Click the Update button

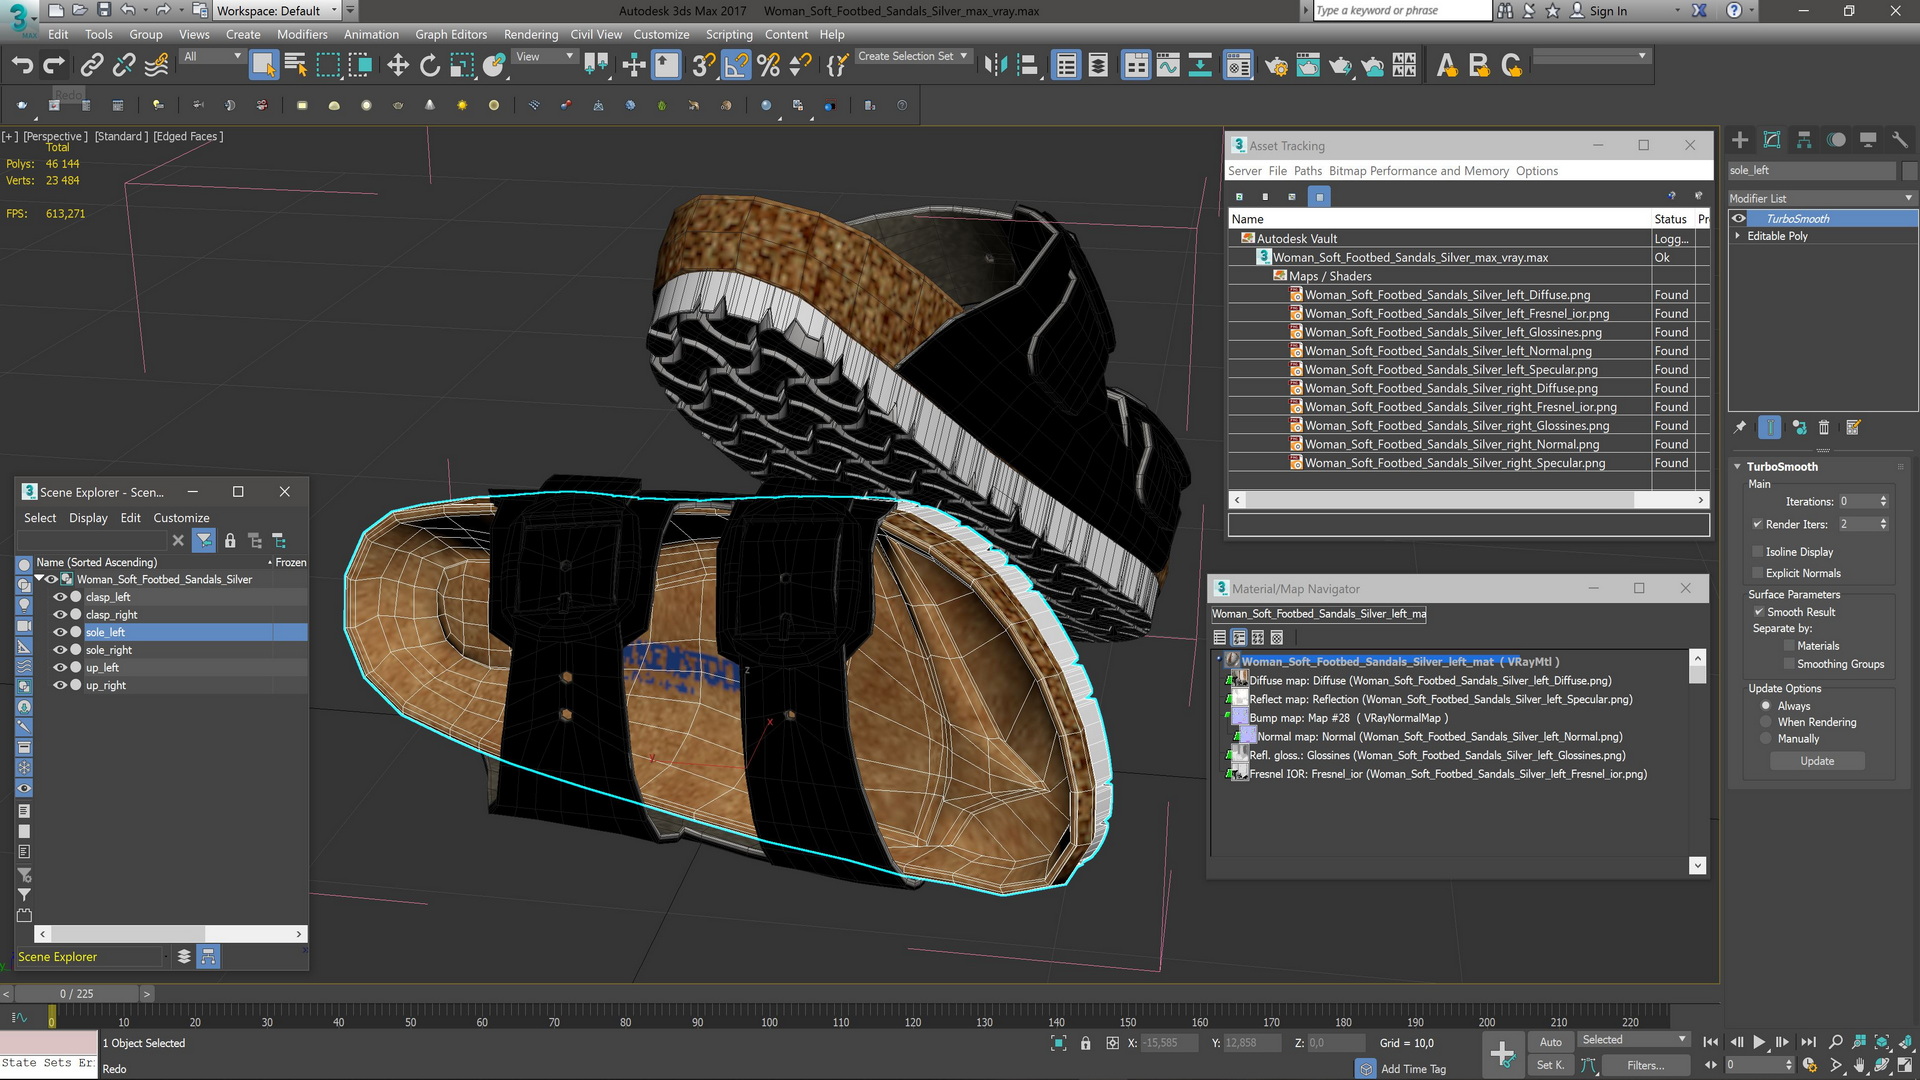[x=1816, y=761]
